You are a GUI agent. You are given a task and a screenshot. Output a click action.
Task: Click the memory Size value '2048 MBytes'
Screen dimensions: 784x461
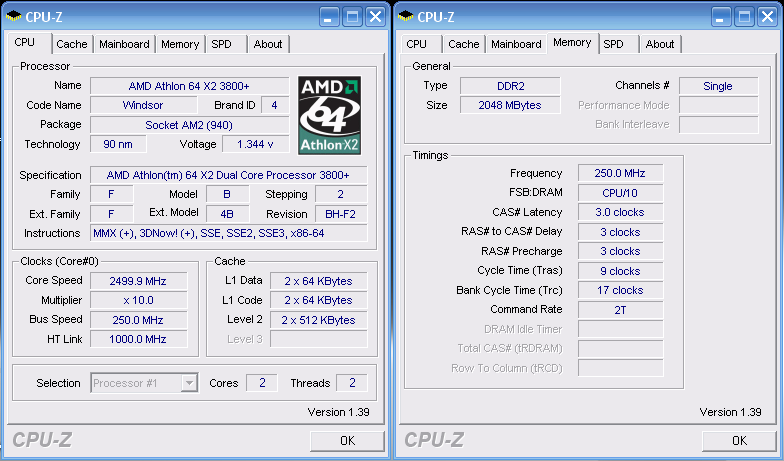(510, 105)
